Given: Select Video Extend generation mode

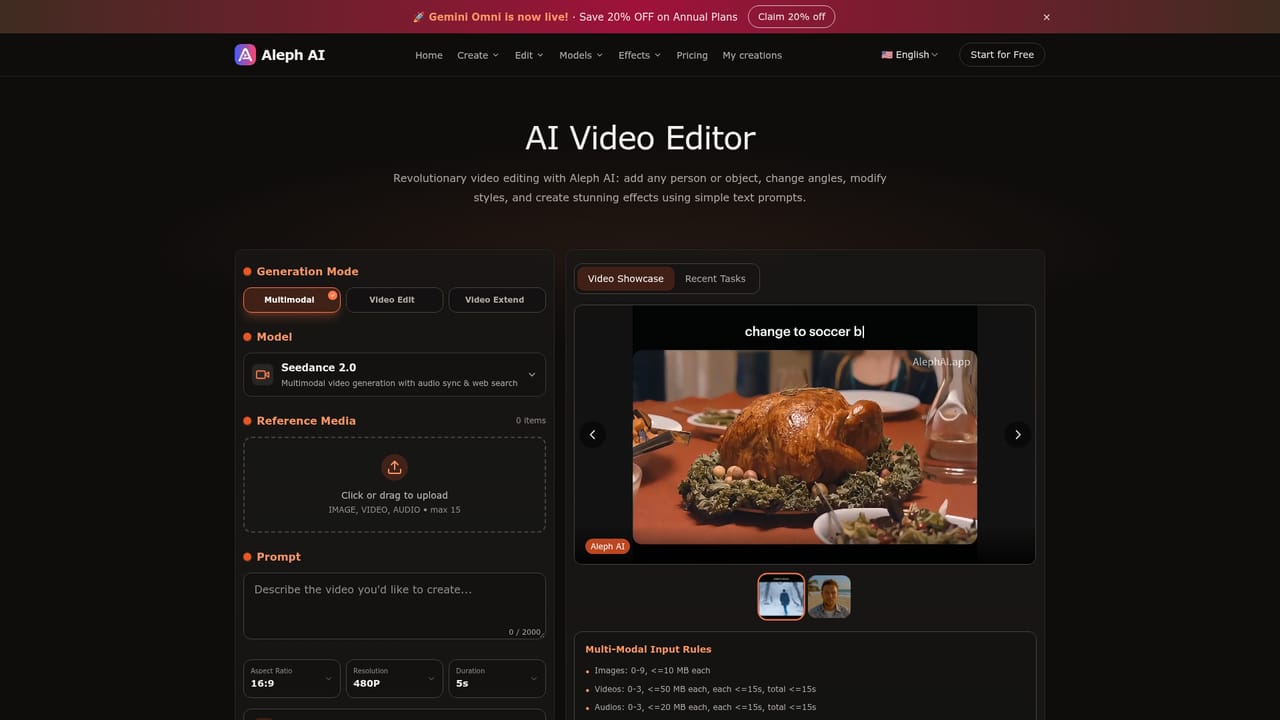Looking at the screenshot, I should coord(497,300).
